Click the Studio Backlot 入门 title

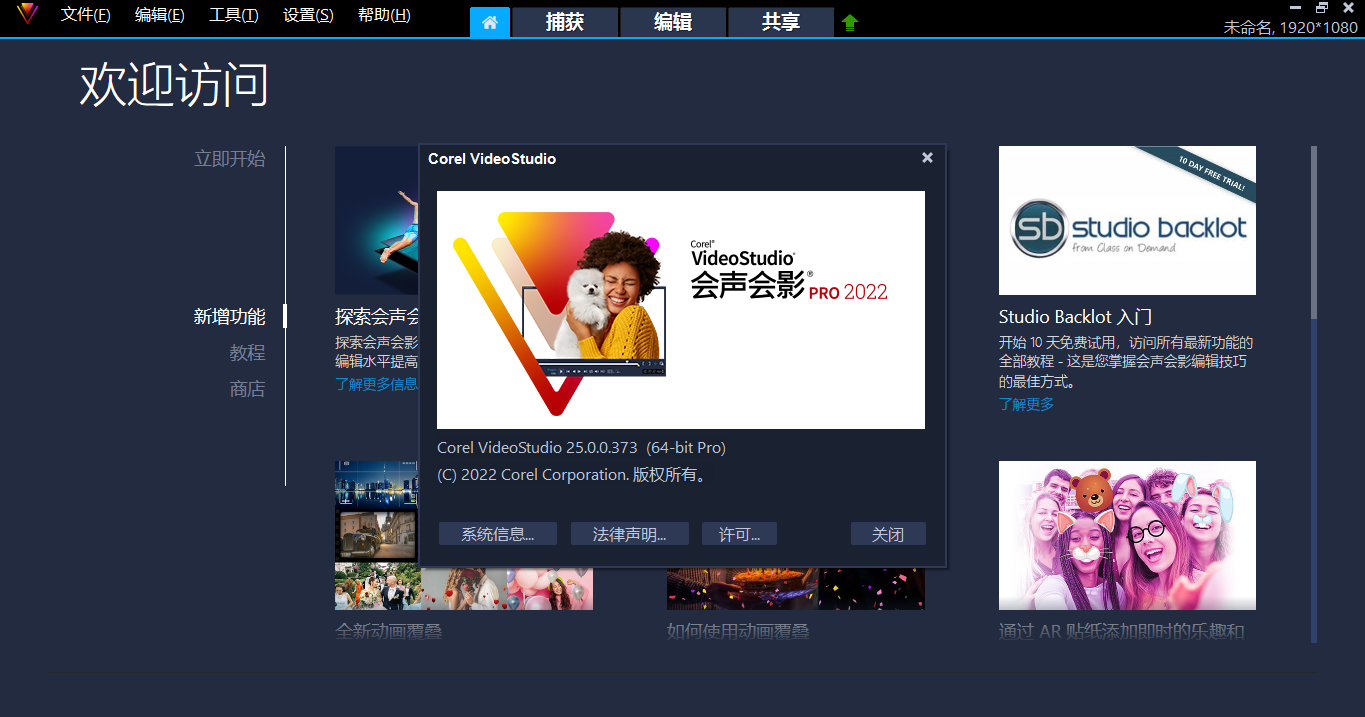(1076, 317)
